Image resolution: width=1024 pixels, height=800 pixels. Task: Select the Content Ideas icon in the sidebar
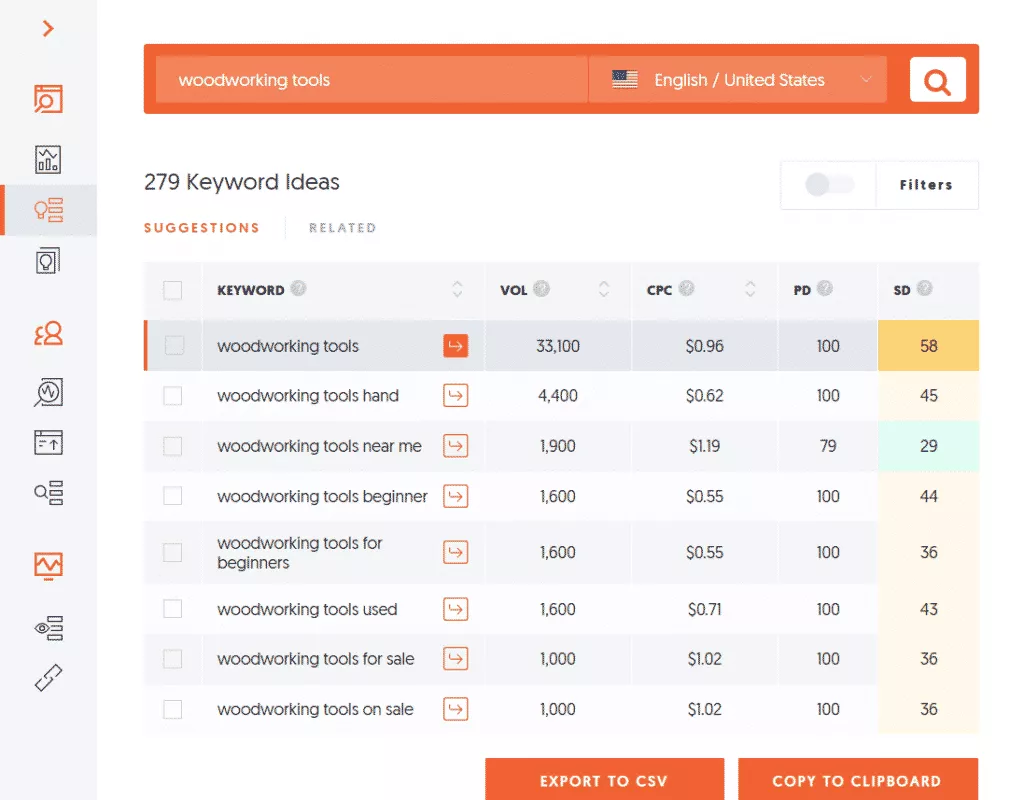click(x=48, y=260)
